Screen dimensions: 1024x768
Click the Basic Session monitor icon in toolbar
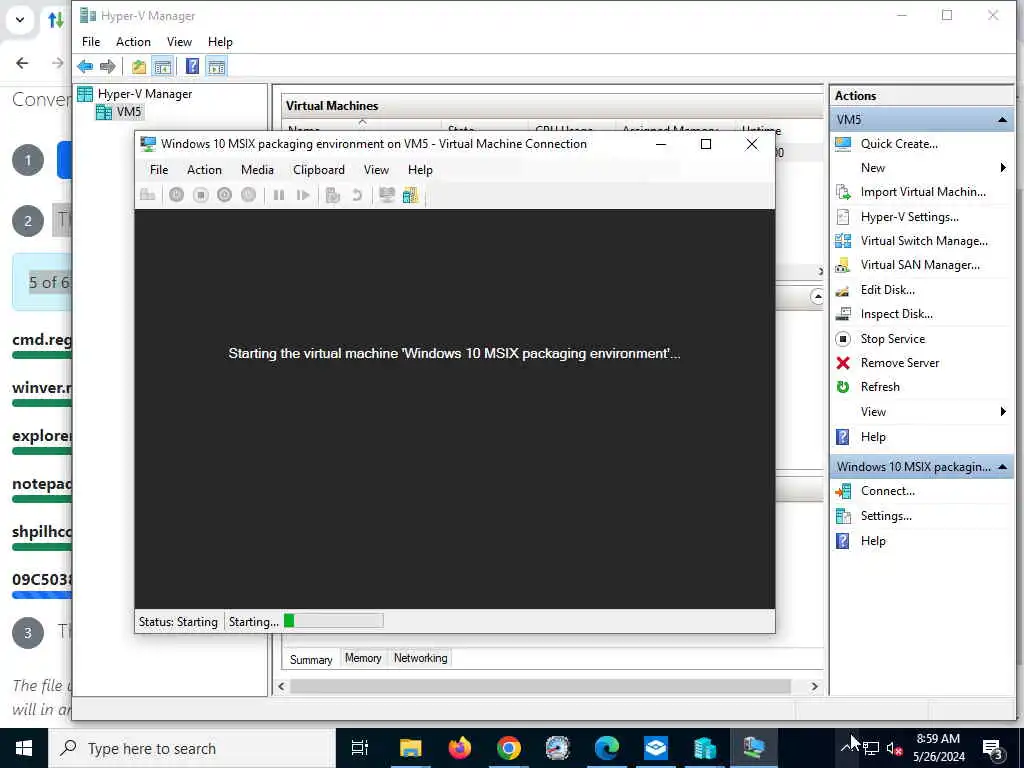(387, 195)
